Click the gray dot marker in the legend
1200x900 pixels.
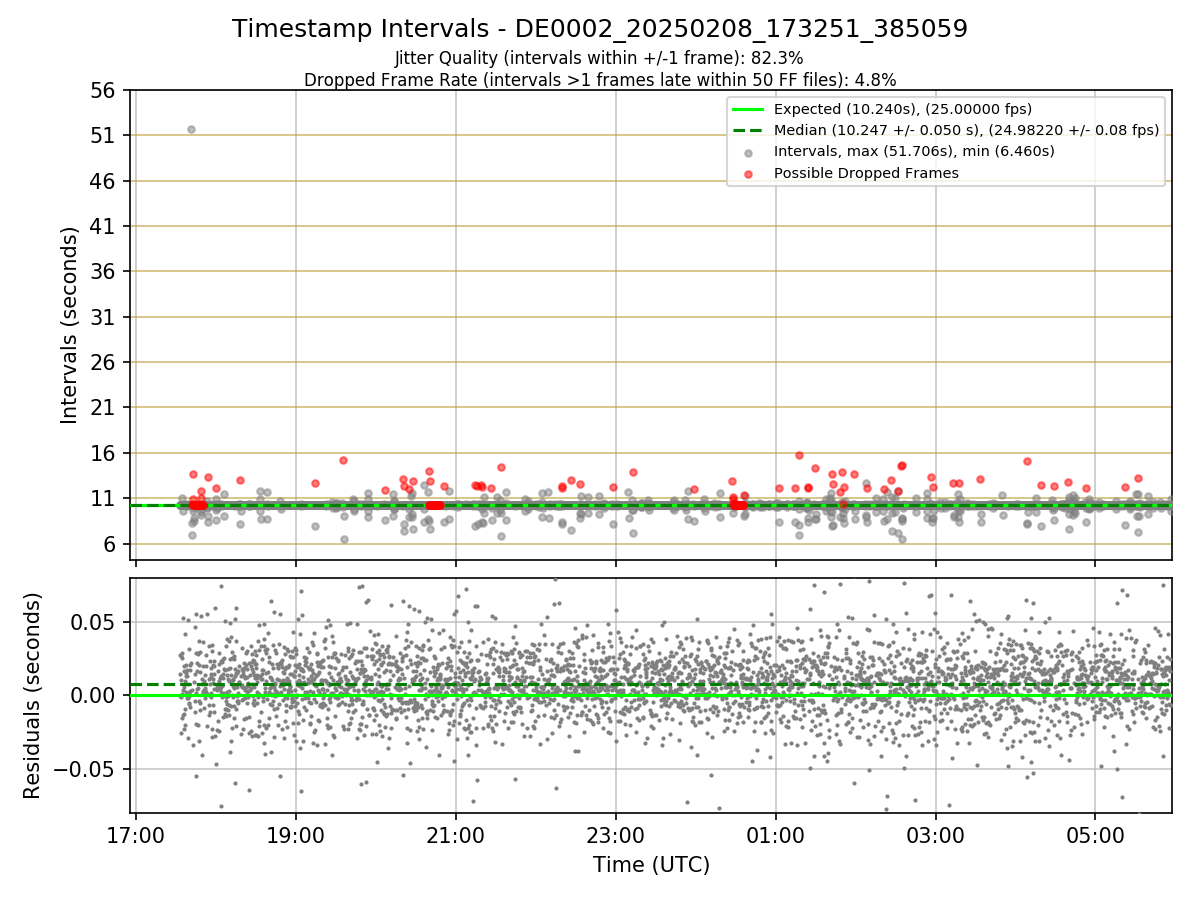(749, 152)
